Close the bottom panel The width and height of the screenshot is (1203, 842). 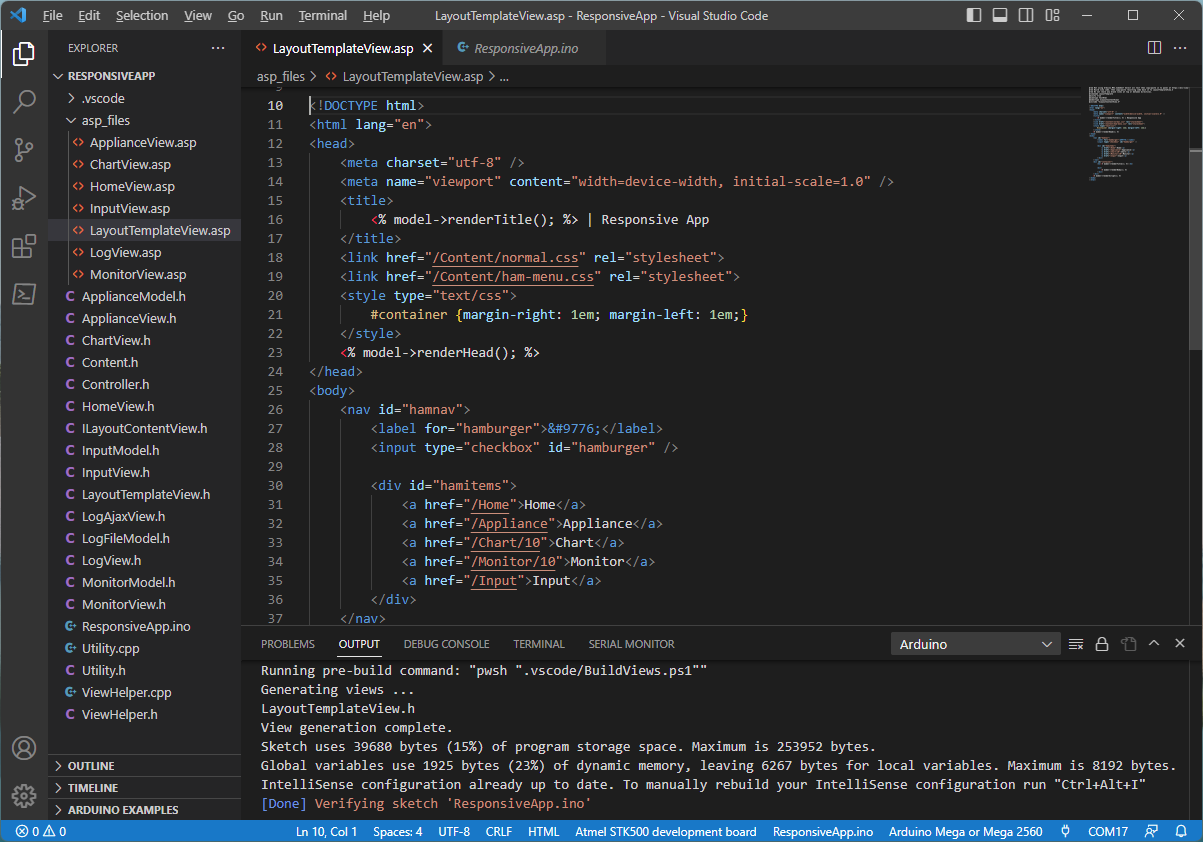coord(1180,644)
